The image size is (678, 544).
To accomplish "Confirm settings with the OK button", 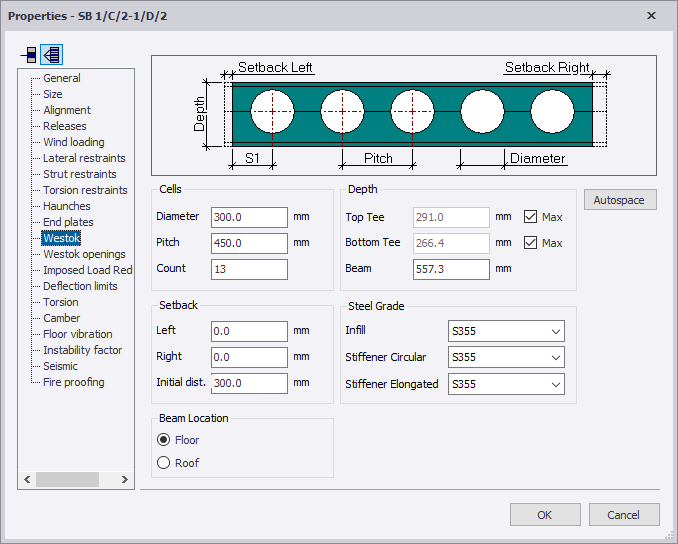I will (544, 515).
